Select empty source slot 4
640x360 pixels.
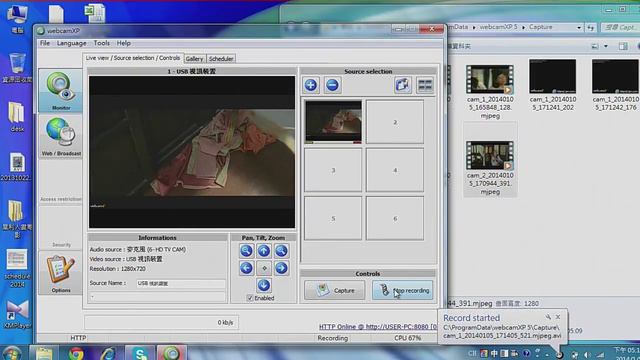pos(395,170)
